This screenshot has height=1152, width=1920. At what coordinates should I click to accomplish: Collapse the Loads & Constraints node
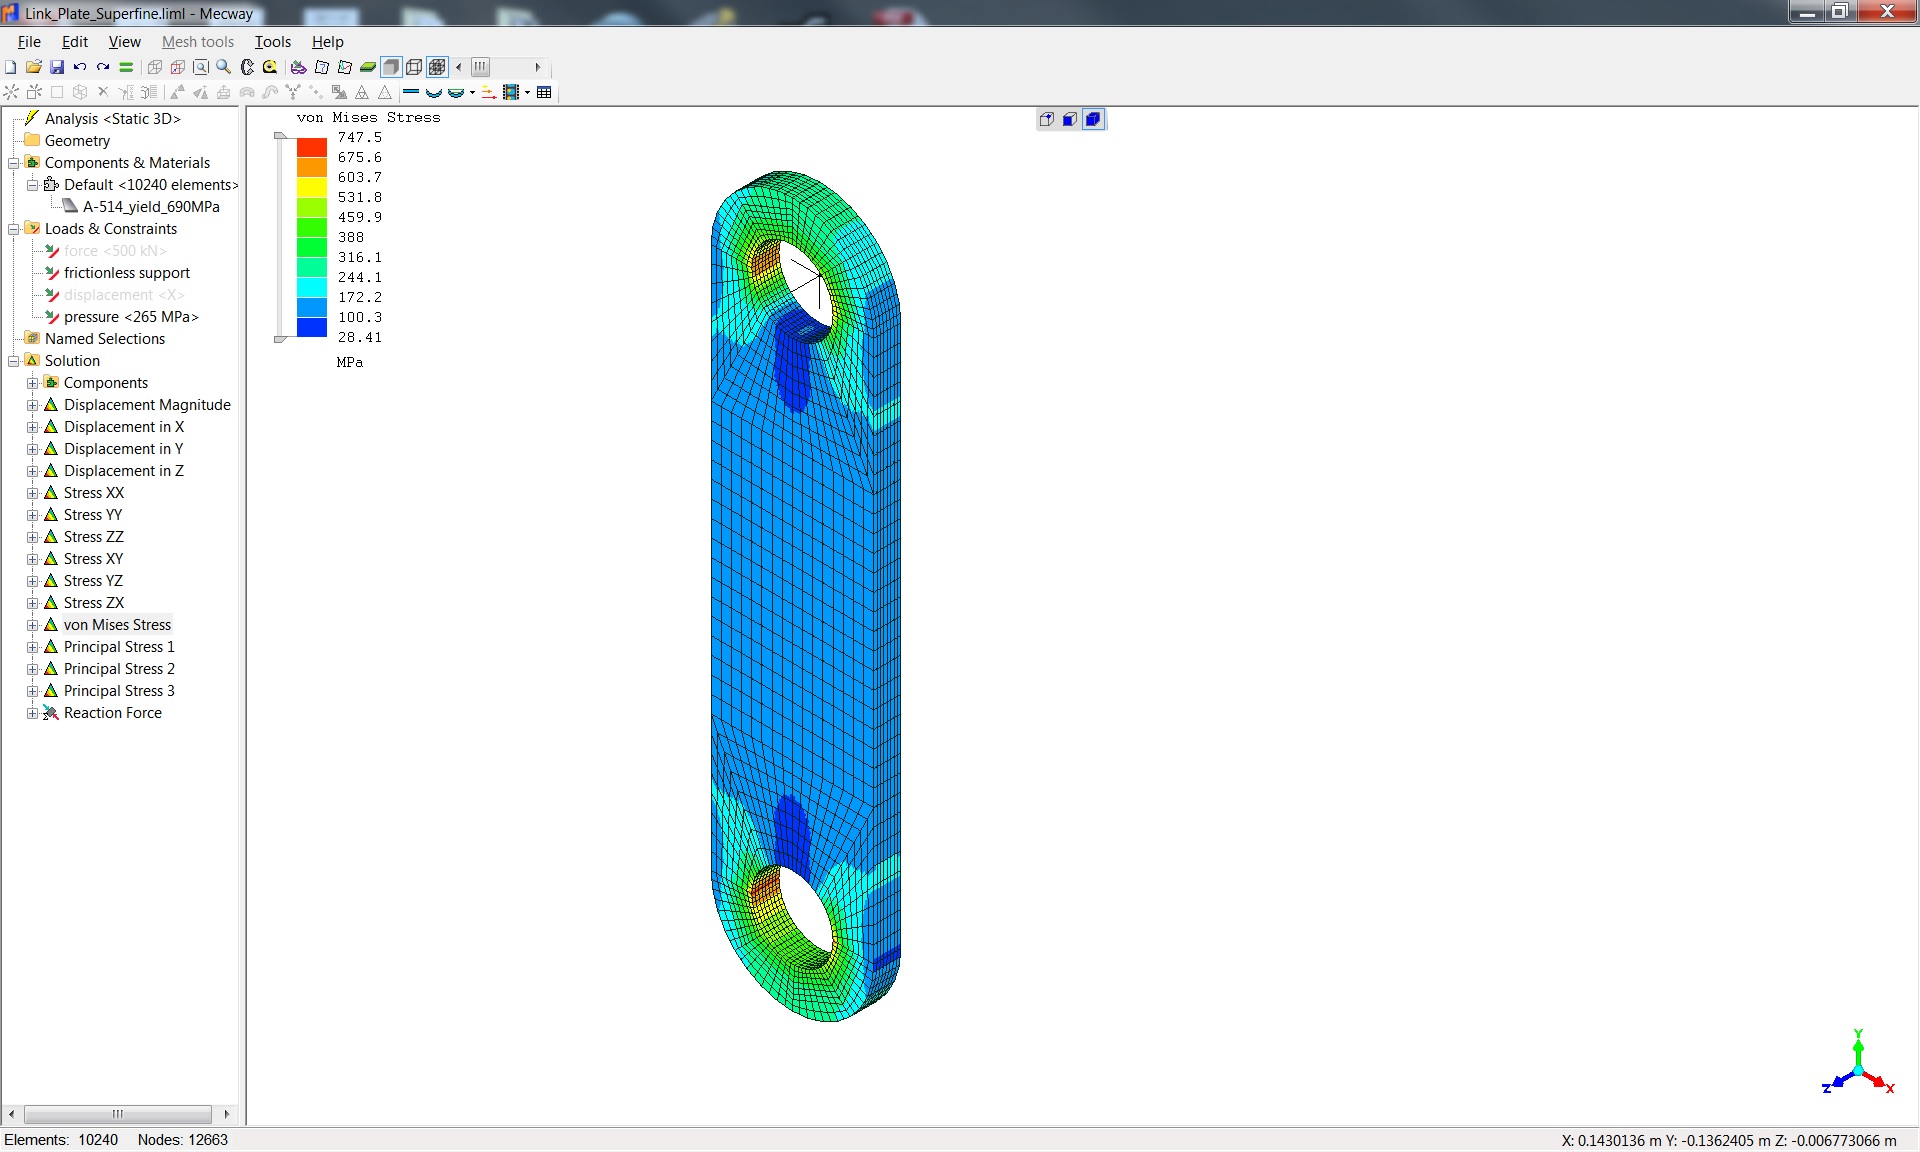click(x=14, y=229)
